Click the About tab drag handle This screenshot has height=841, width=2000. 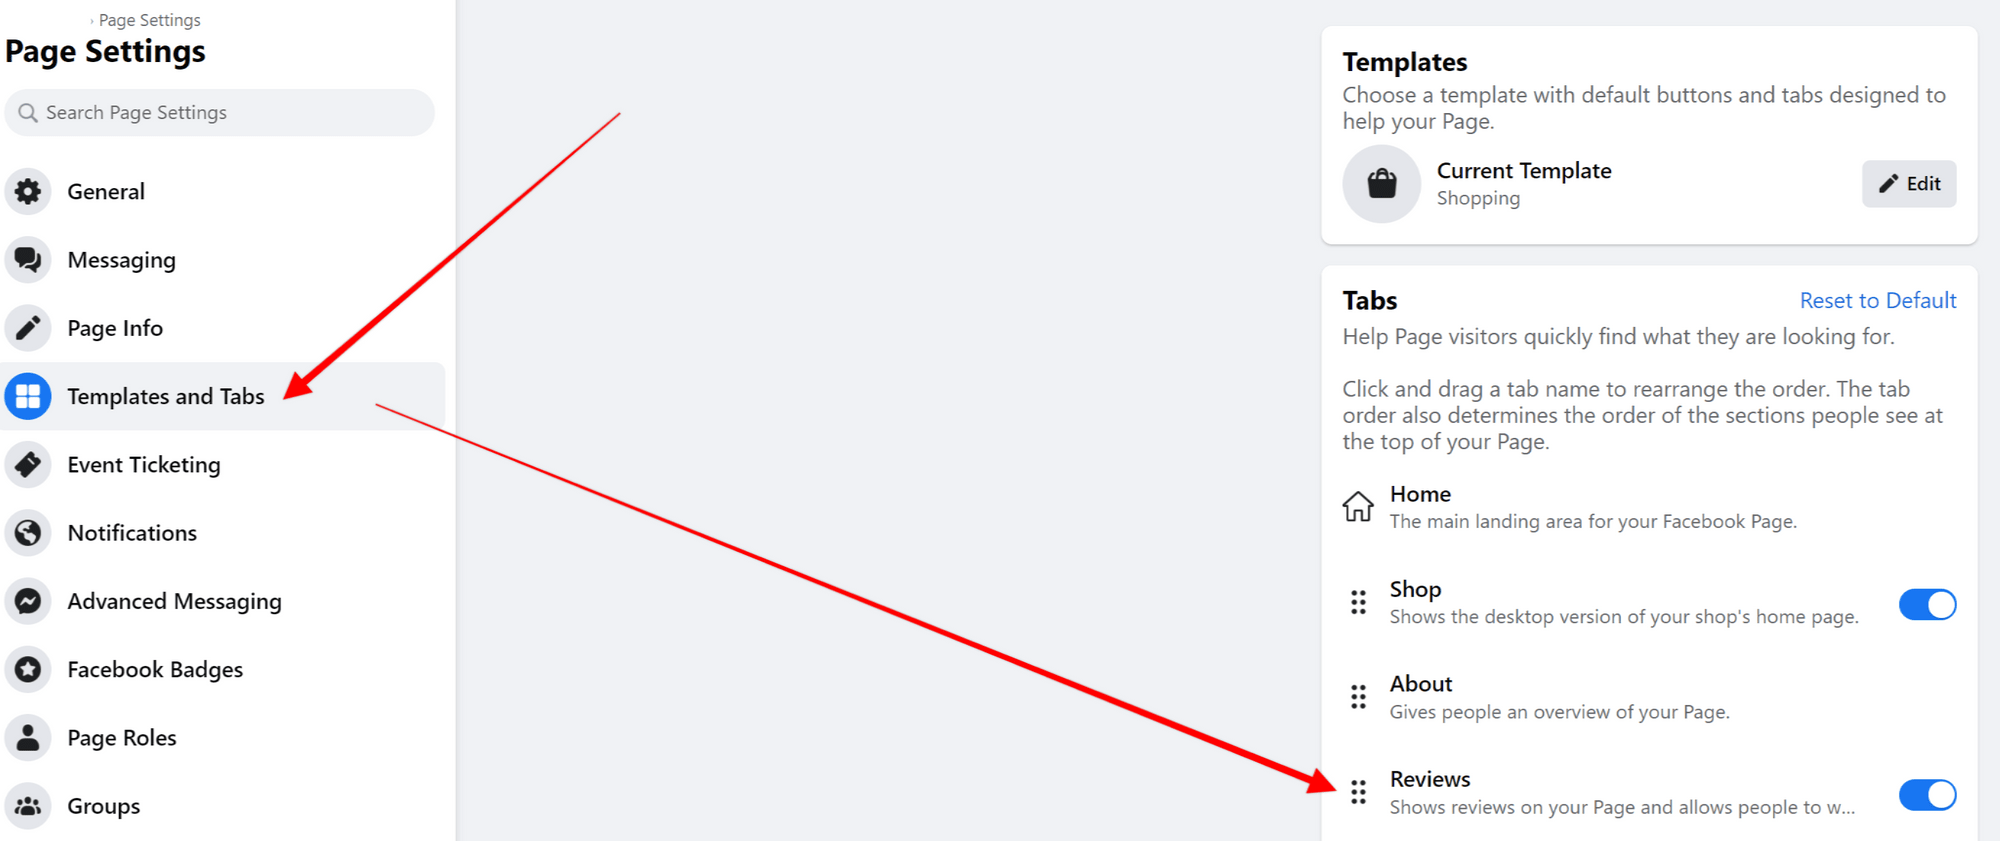click(x=1357, y=697)
